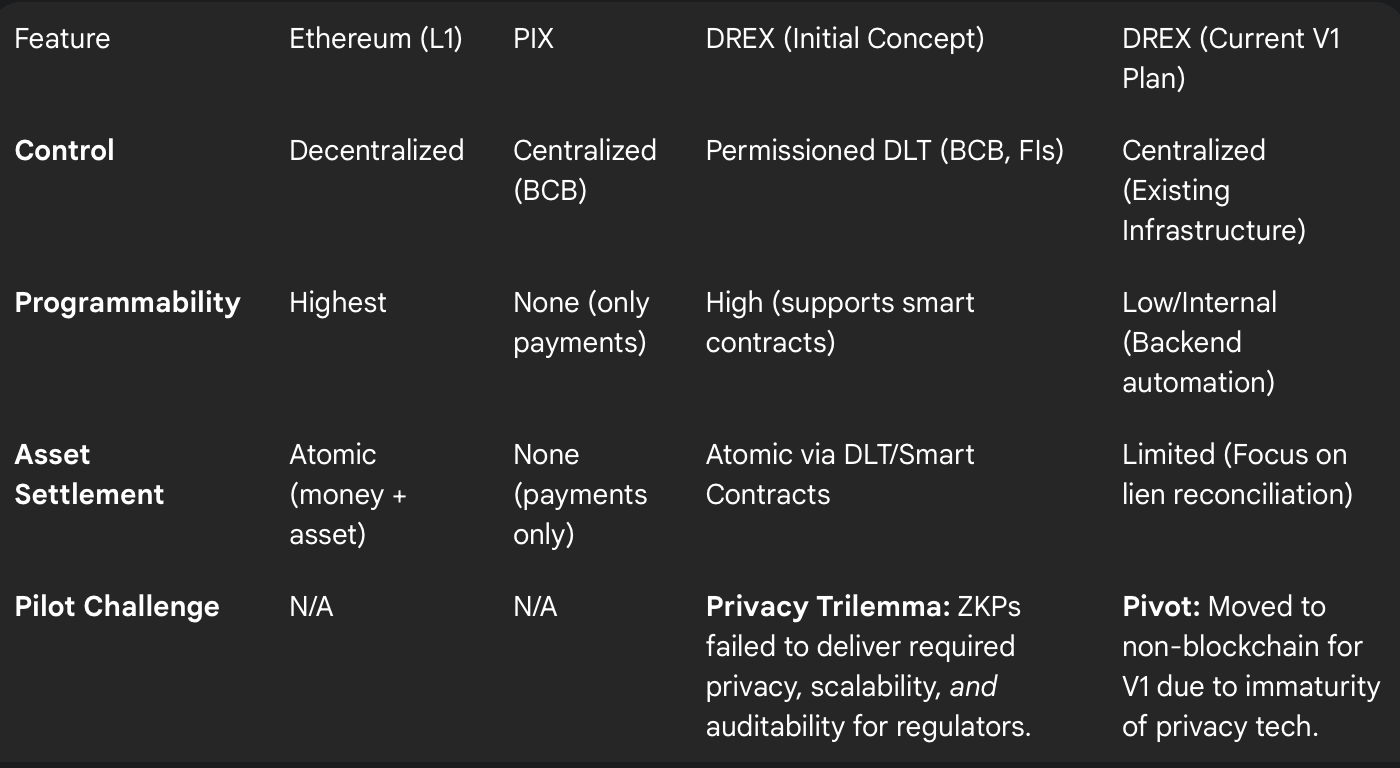Screen dimensions: 1400x768
Task: Select the Asset Settlement row label
Action: (89, 475)
